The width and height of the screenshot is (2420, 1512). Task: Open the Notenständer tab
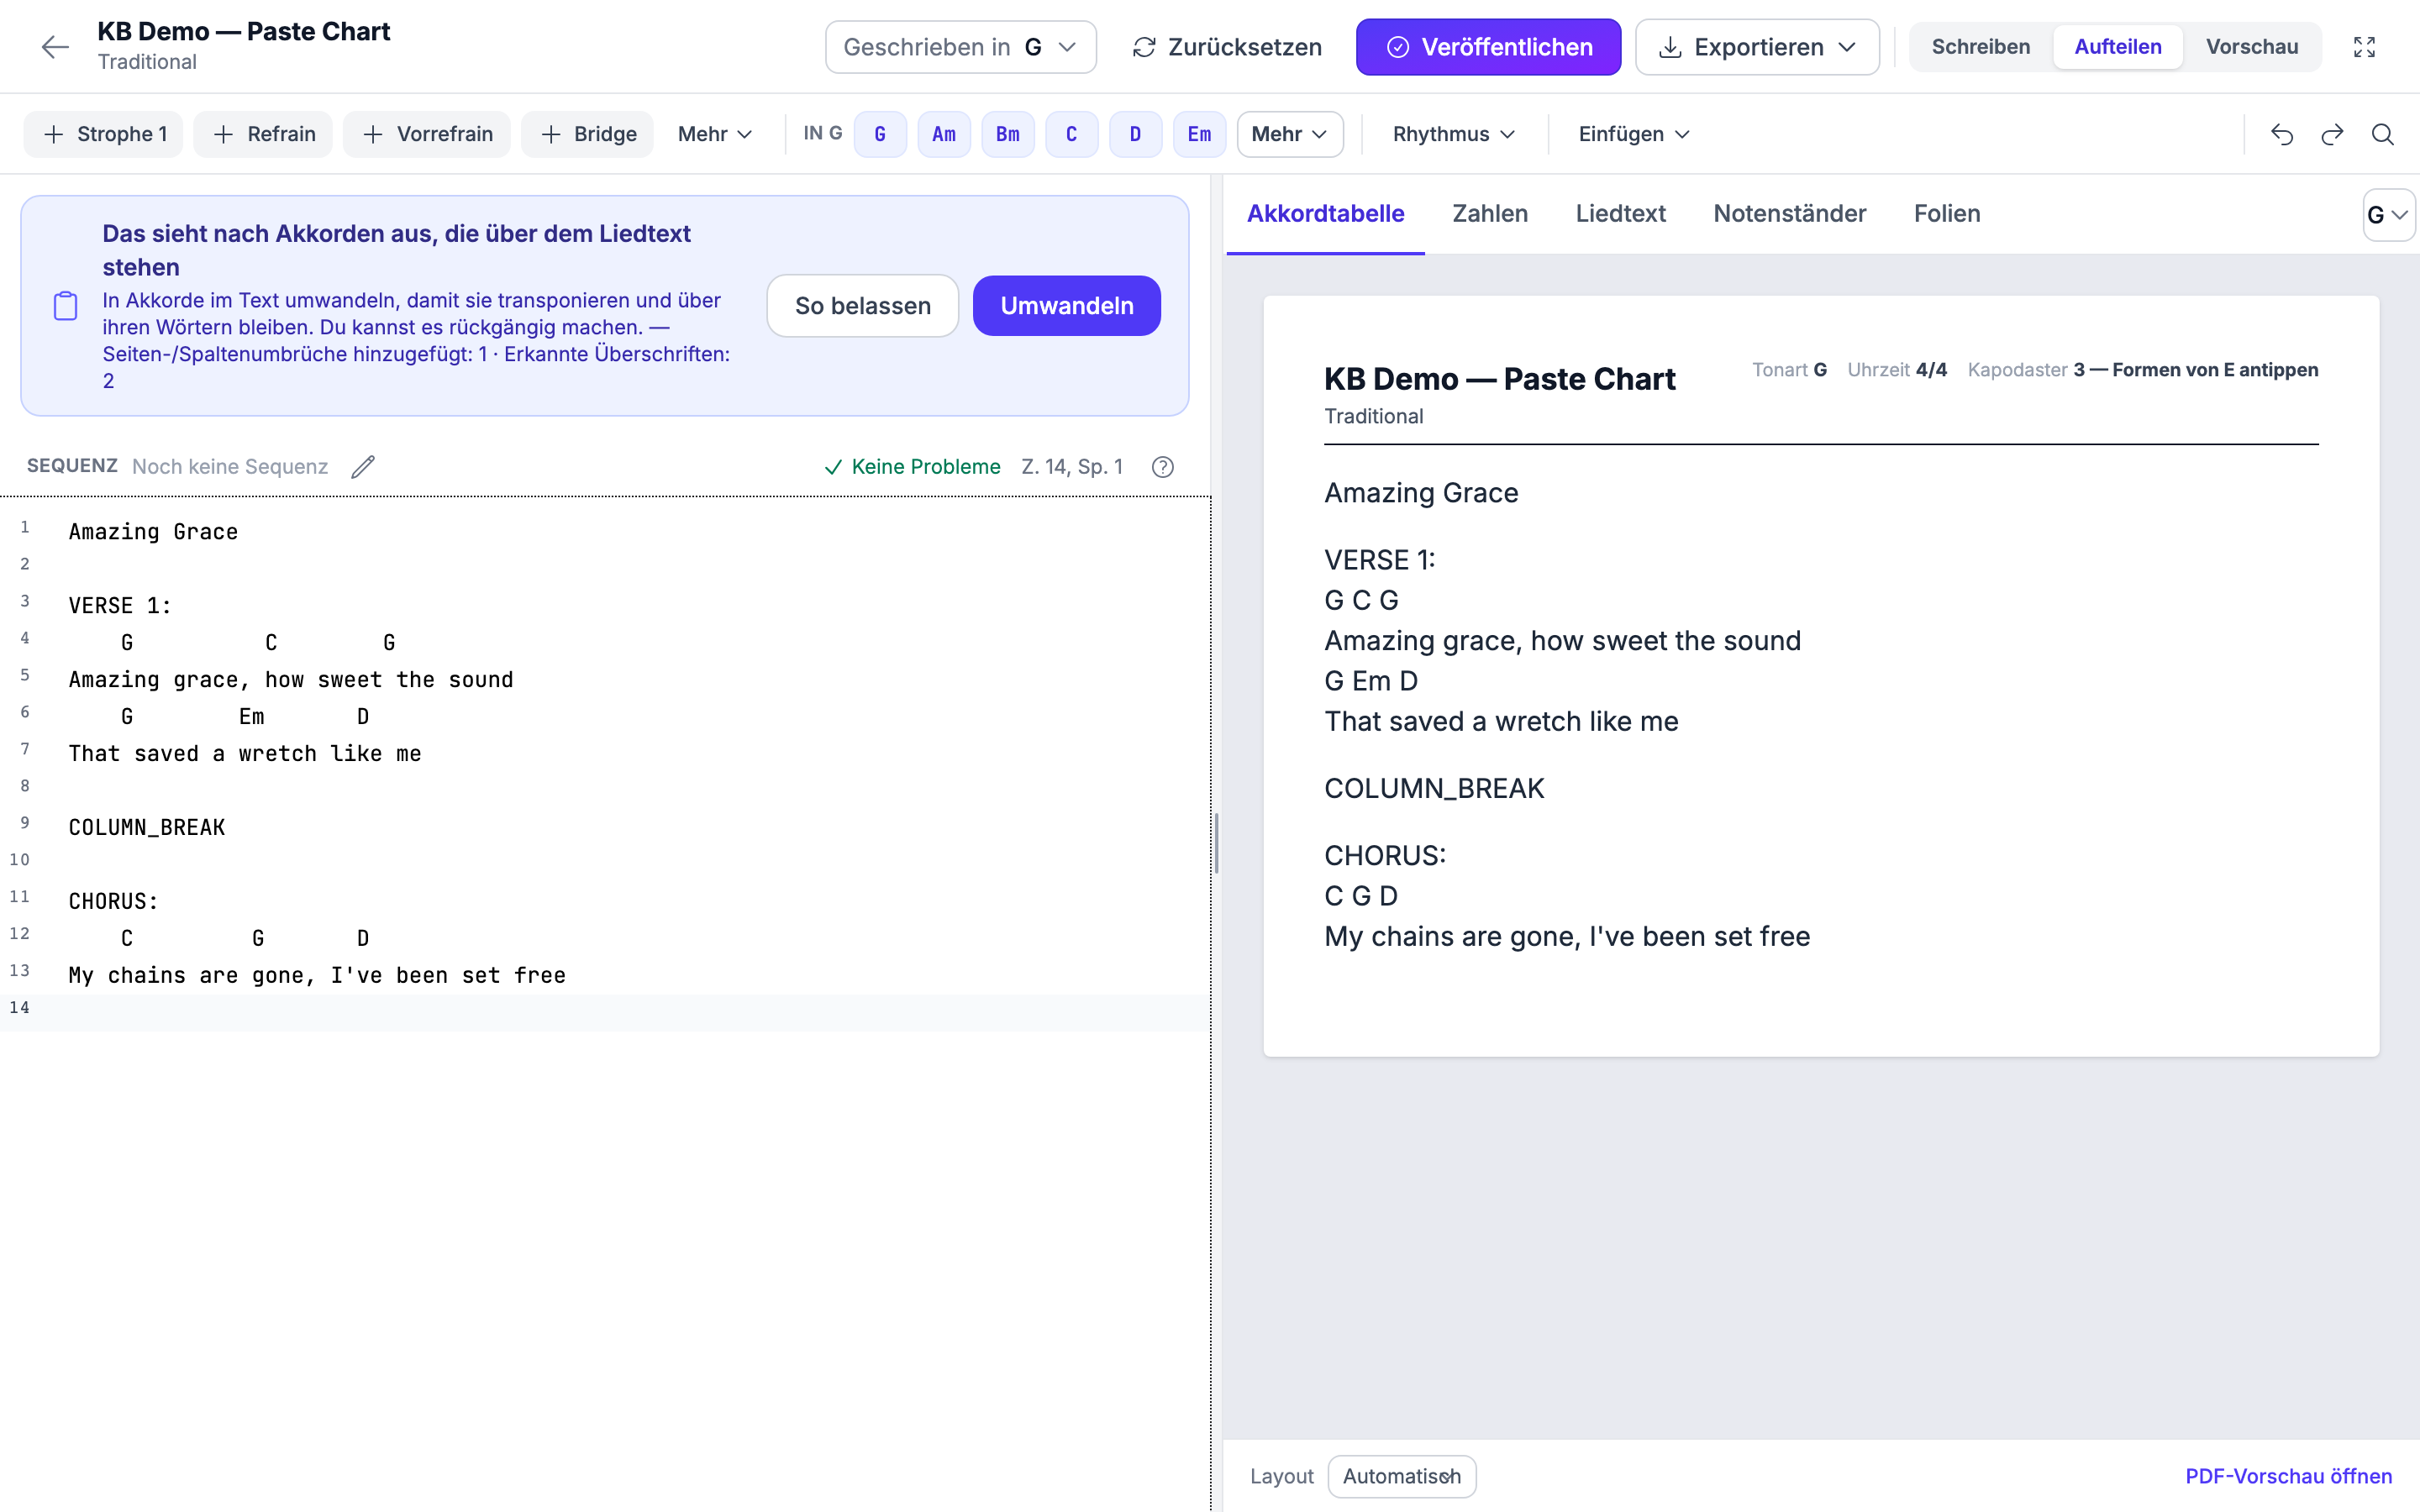(1789, 213)
